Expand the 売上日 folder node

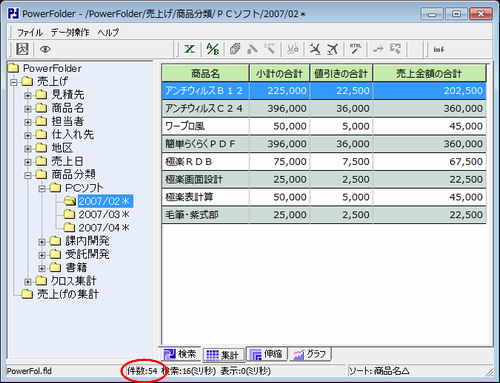[x=28, y=162]
